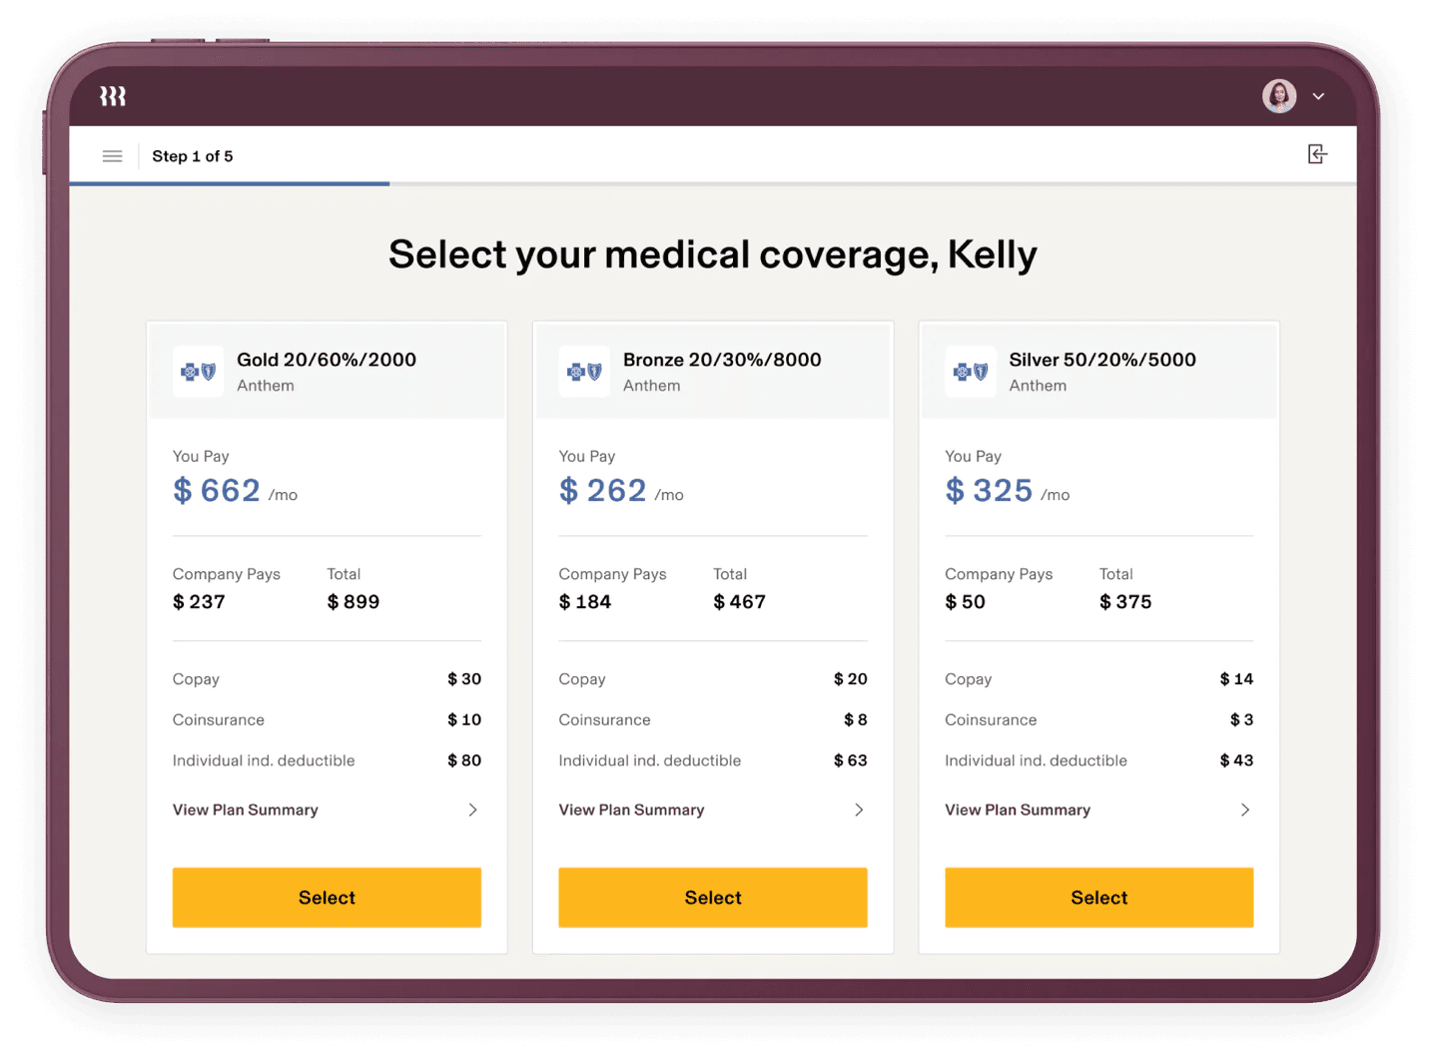The image size is (1430, 1060).
Task: Click the Step 1 of 5 label
Action: [192, 156]
